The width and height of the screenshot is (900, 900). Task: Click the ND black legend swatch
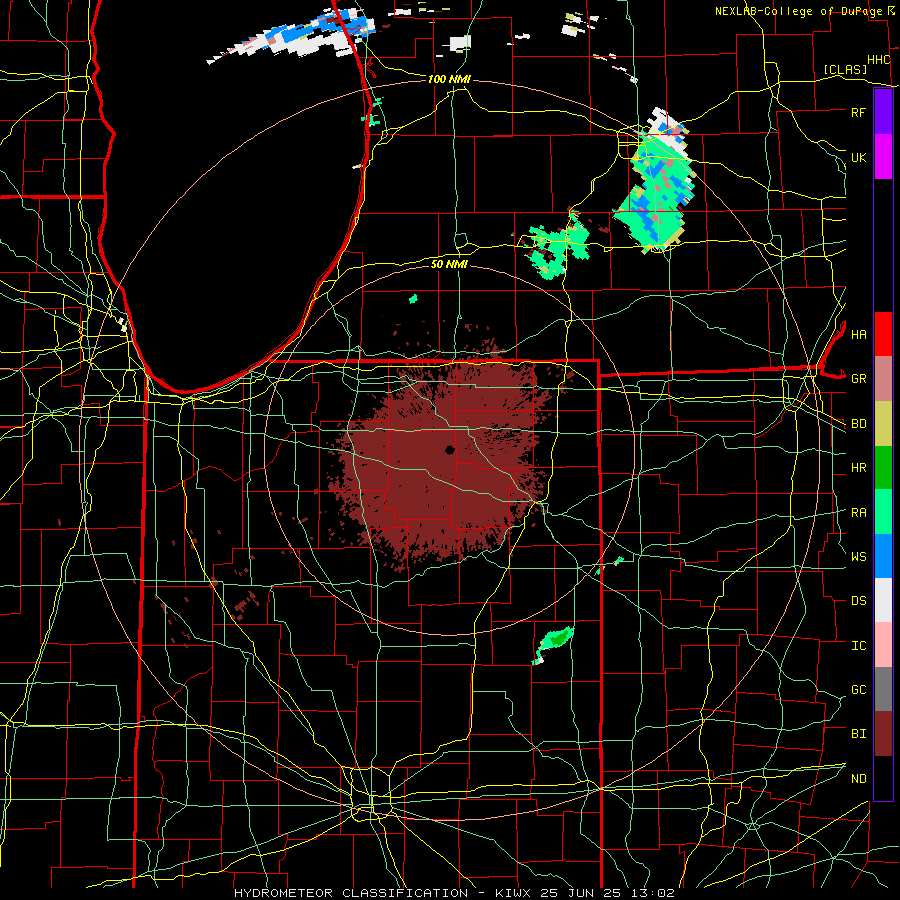pyautogui.click(x=883, y=778)
